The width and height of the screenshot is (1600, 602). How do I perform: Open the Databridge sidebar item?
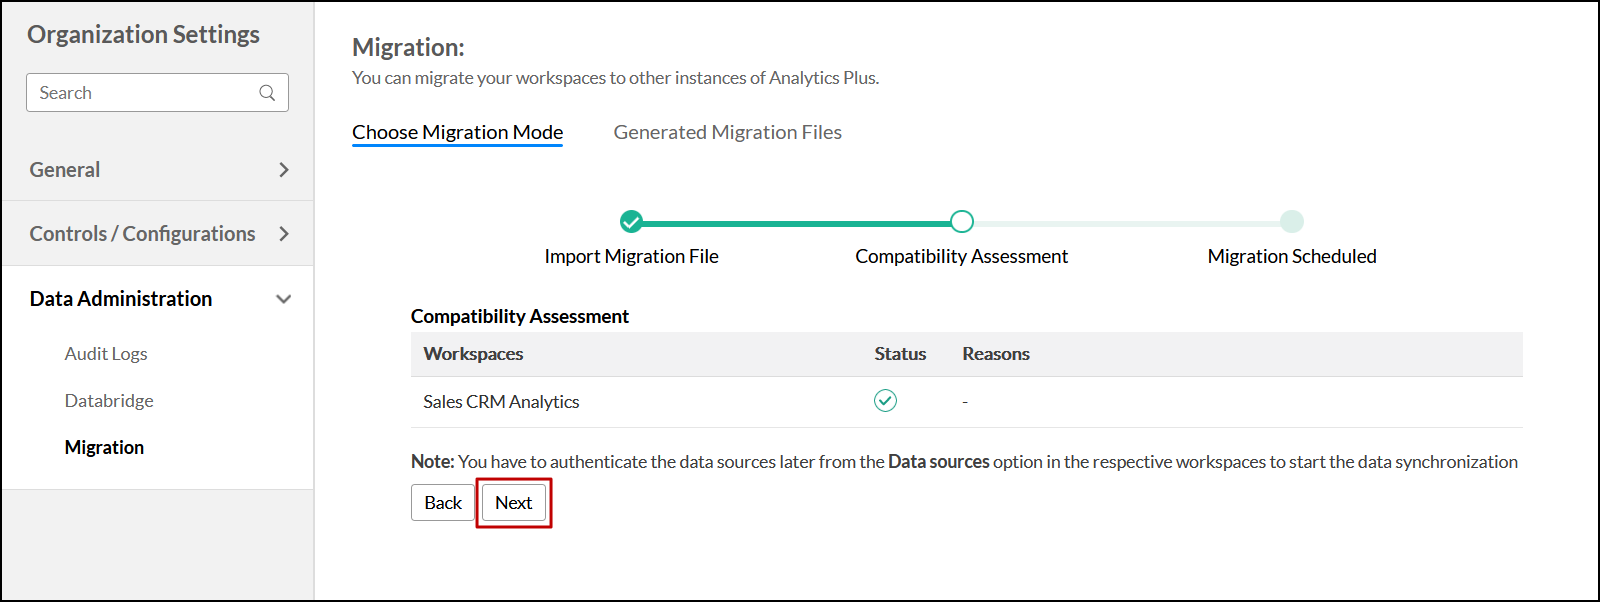(x=109, y=401)
